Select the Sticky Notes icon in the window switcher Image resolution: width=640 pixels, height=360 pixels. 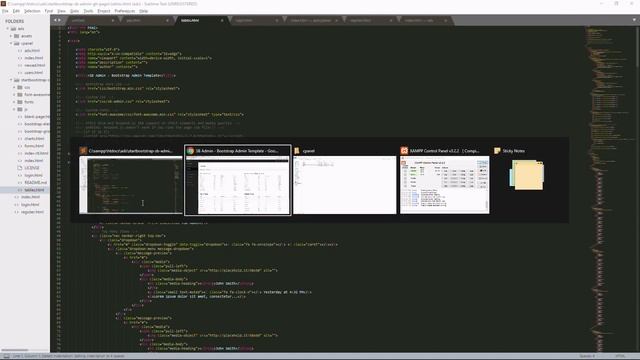pyautogui.click(x=497, y=151)
